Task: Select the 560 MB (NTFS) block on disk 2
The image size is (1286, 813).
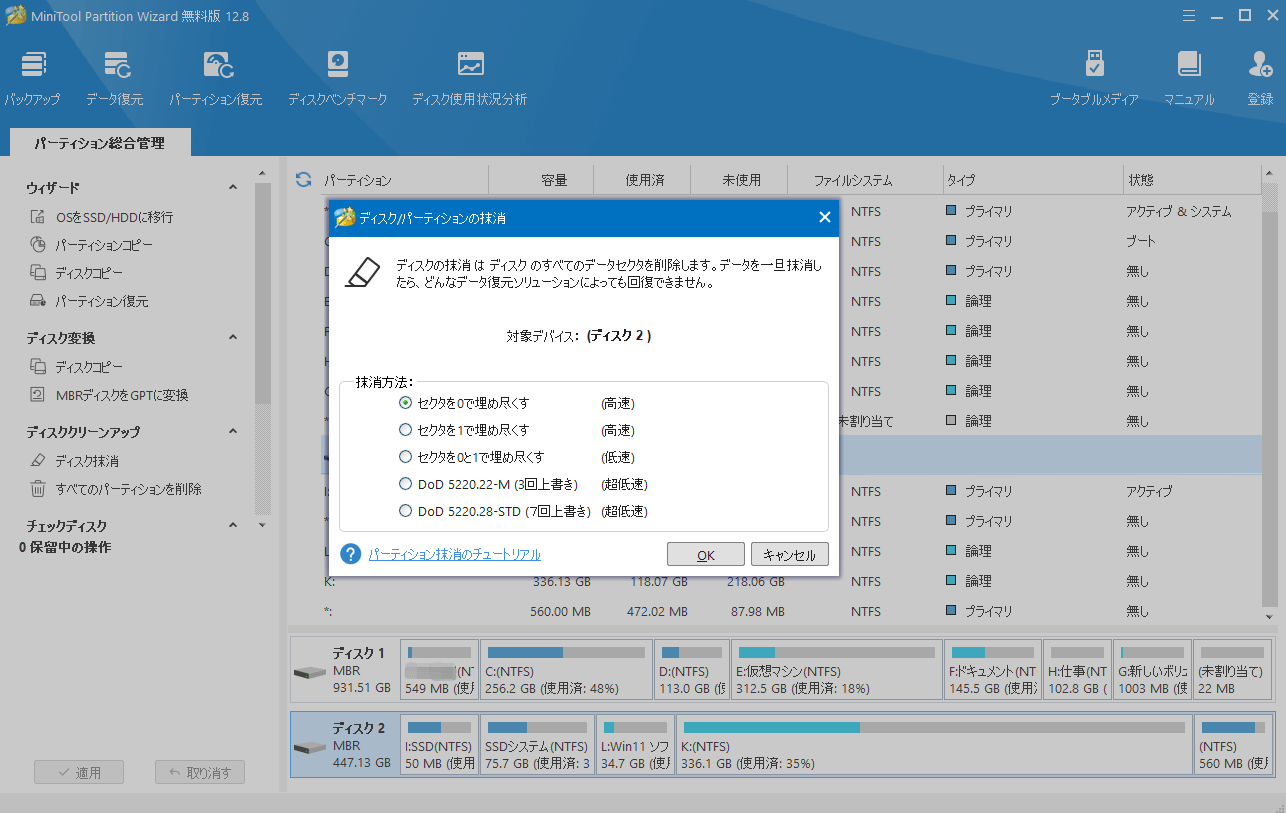Action: (1234, 745)
